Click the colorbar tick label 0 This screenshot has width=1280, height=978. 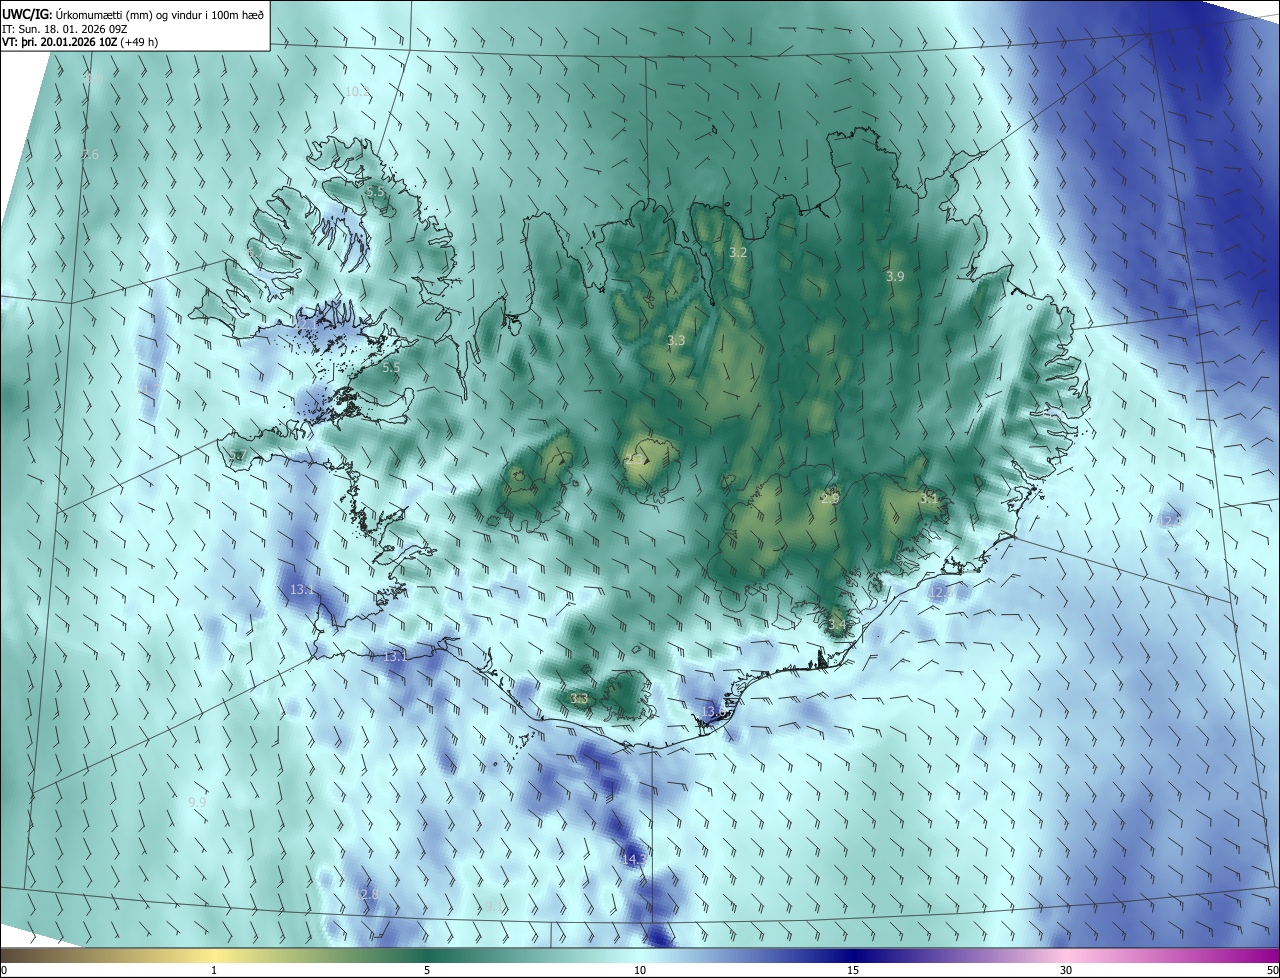coord(4,970)
